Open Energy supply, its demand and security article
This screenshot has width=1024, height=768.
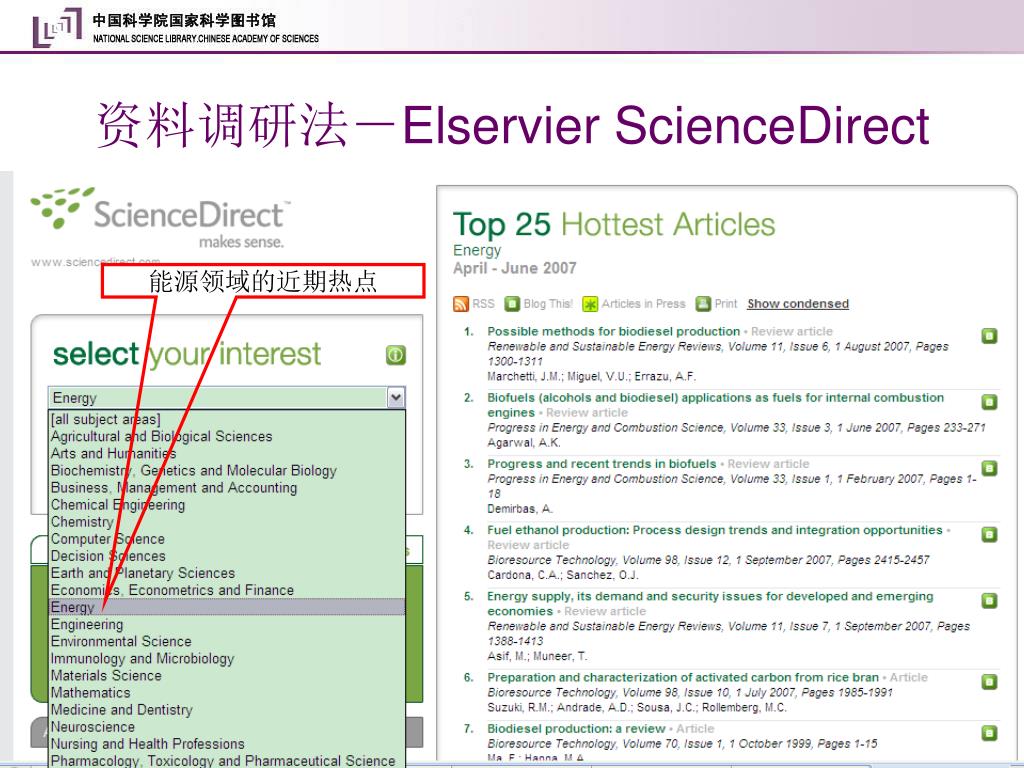711,603
